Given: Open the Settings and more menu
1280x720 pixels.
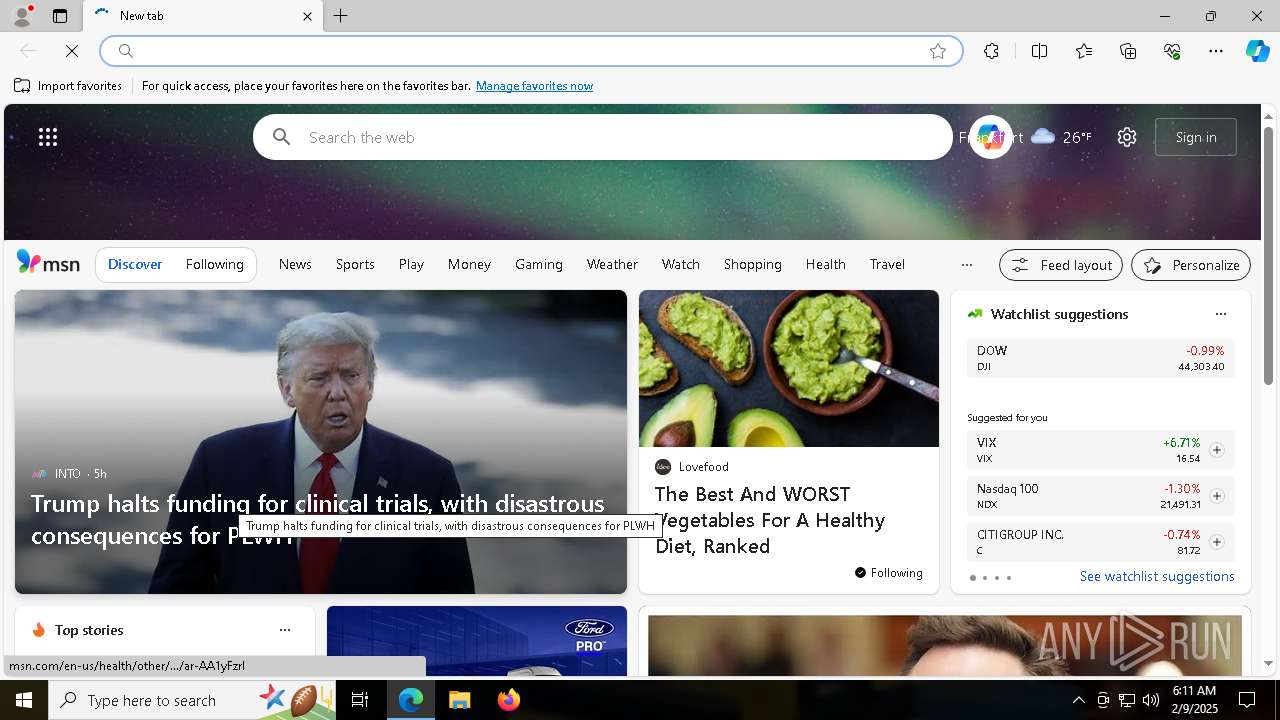Looking at the screenshot, I should click(x=1216, y=51).
